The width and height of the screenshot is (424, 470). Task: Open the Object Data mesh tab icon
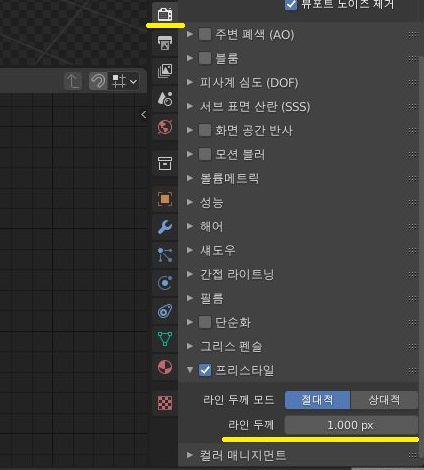click(x=165, y=339)
